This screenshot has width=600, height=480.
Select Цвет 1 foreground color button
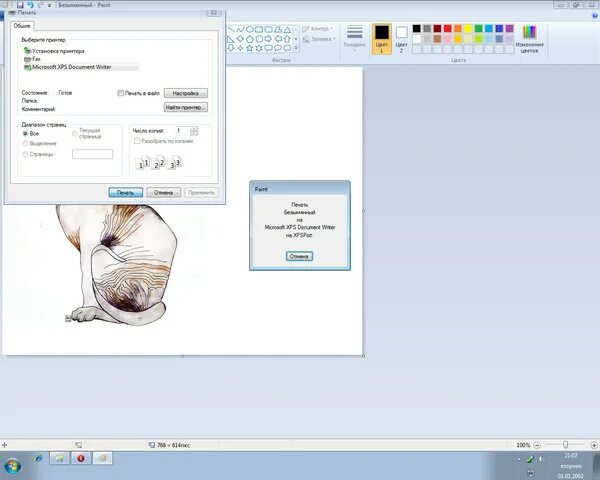(x=382, y=38)
